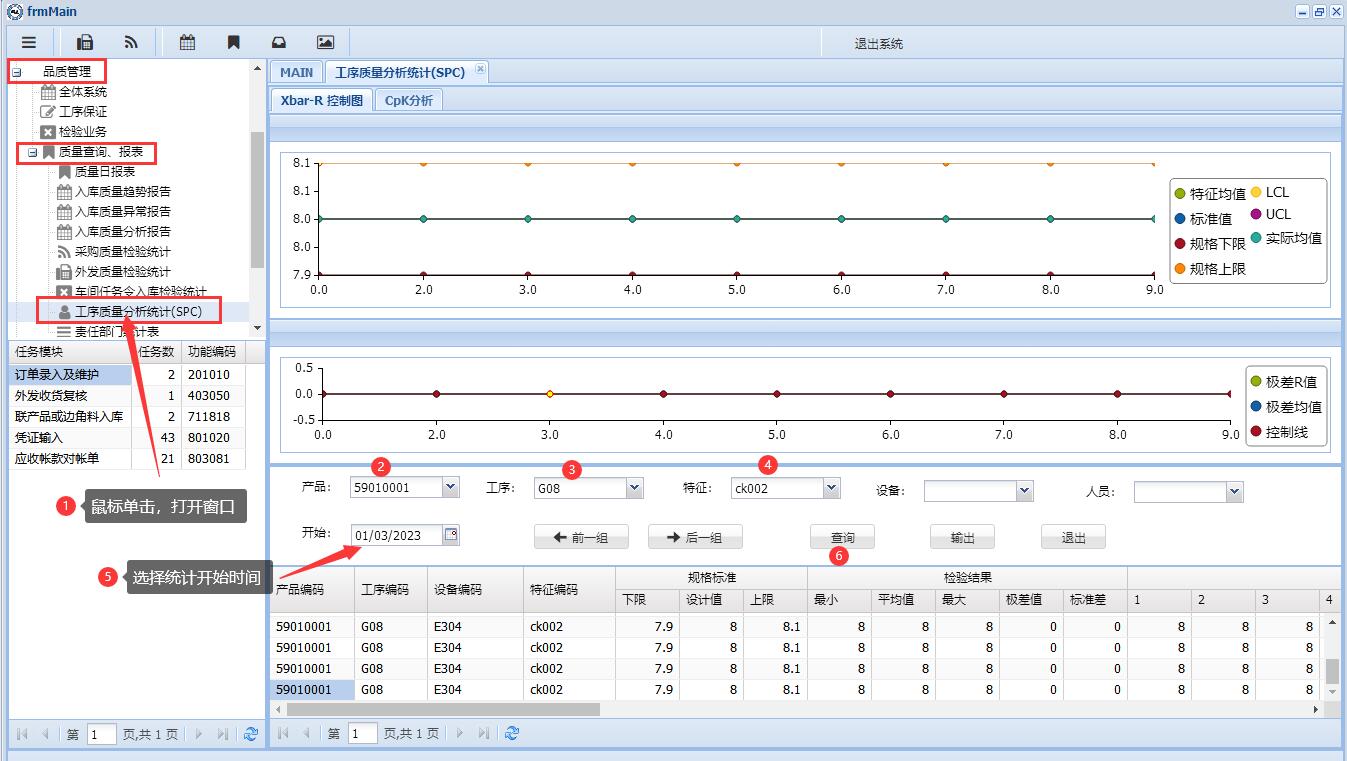Close the 工序质量分析统计(SPC) tab
Screen dimensions: 1347x761
[x=480, y=69]
